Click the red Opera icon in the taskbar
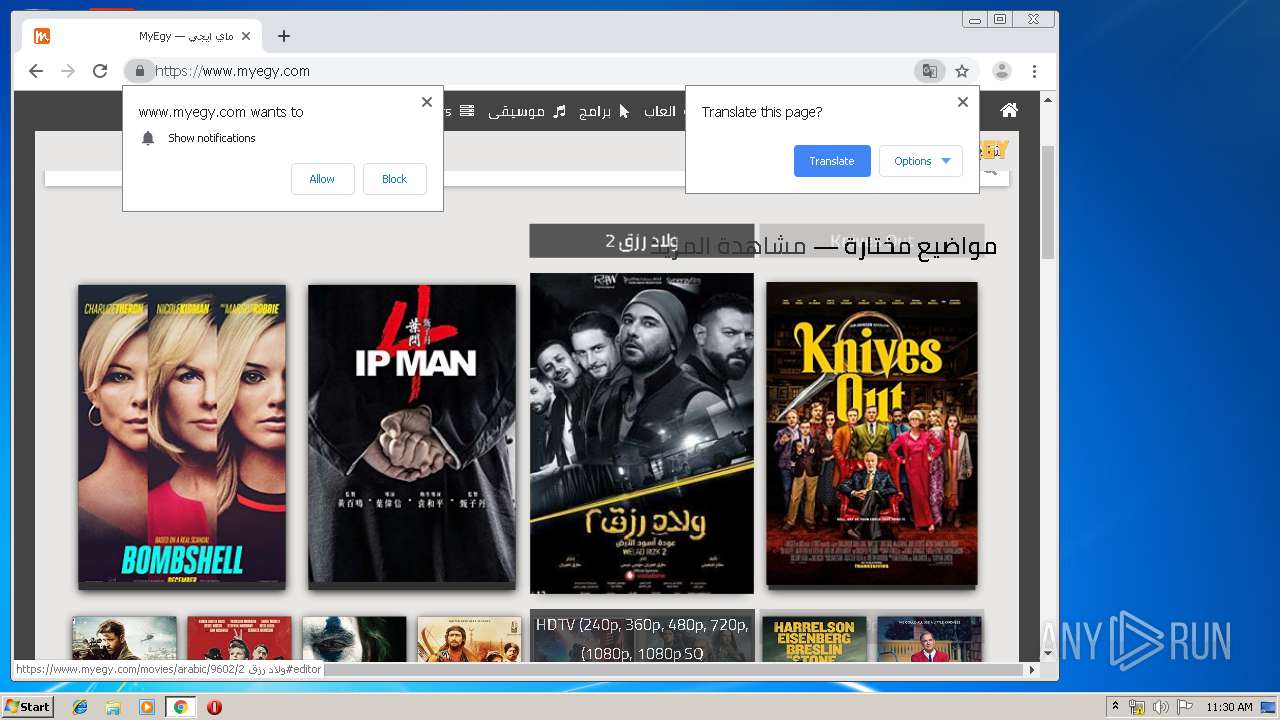Viewport: 1280px width, 720px height. (214, 707)
